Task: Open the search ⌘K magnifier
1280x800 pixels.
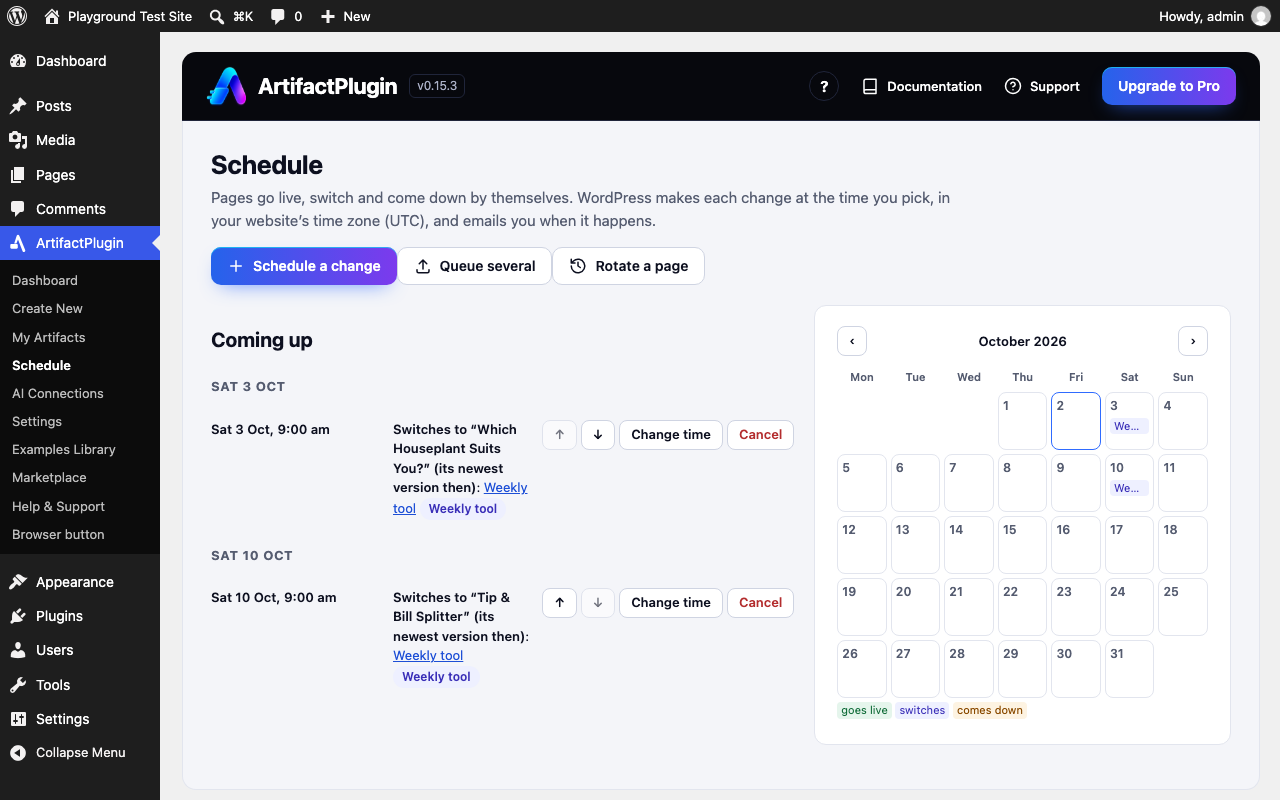Action: [x=217, y=16]
